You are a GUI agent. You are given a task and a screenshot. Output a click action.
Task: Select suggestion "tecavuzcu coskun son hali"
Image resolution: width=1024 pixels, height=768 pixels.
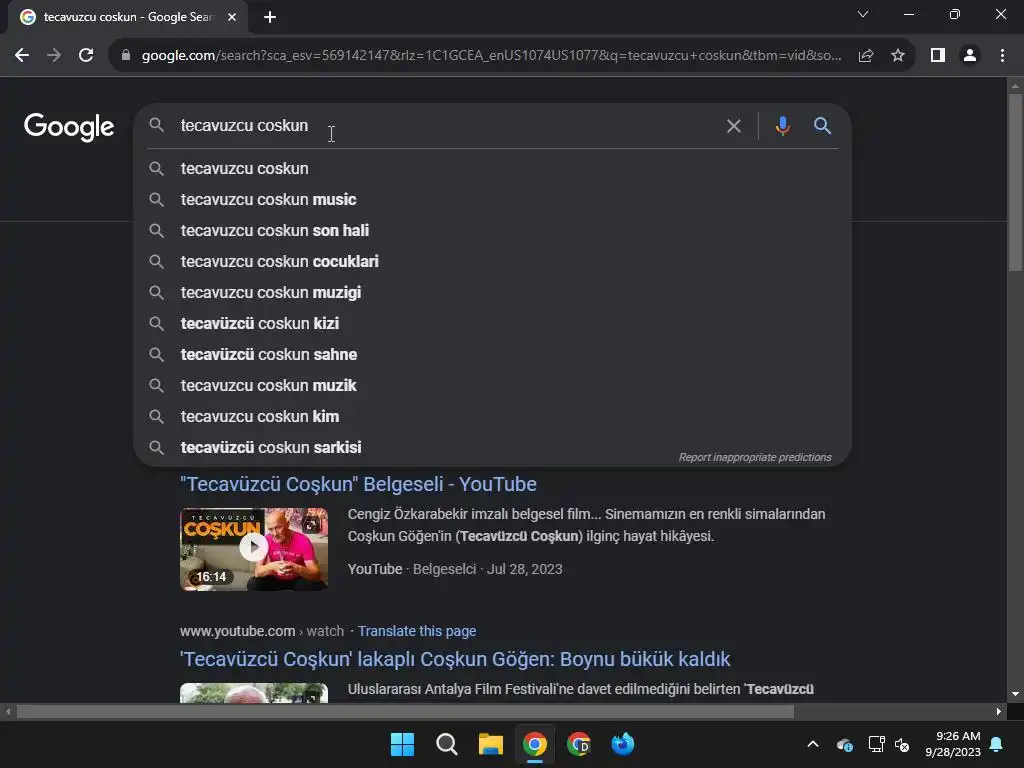click(x=492, y=231)
